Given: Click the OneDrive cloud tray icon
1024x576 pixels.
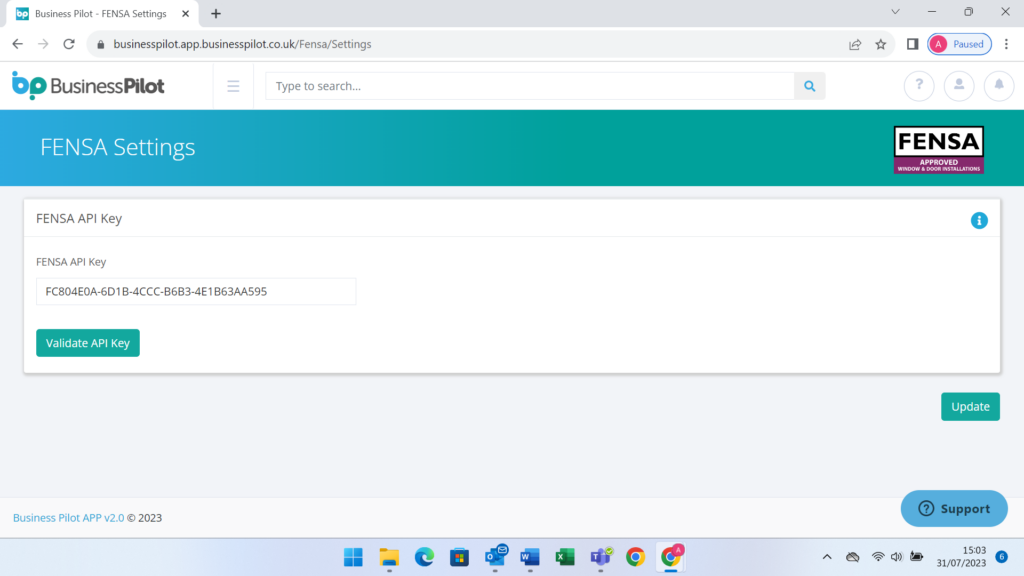Looking at the screenshot, I should pos(852,557).
